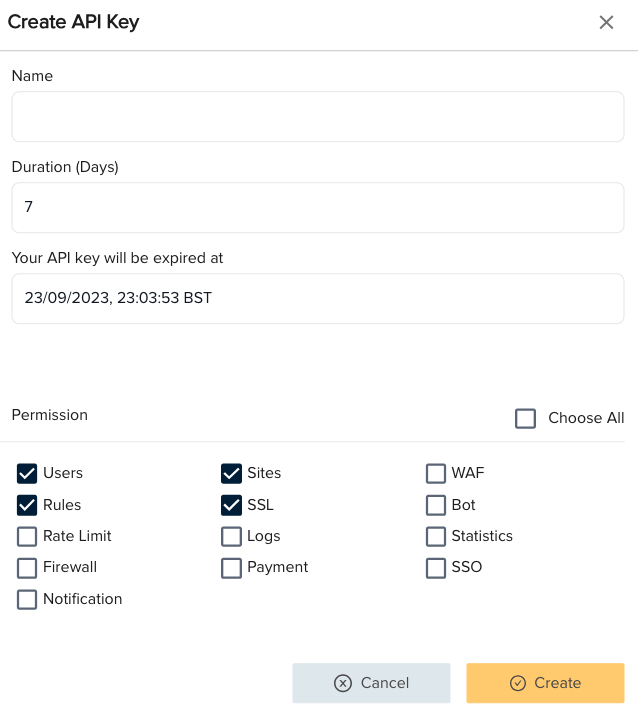The image size is (638, 715).
Task: Click the Name input field
Action: tap(318, 117)
